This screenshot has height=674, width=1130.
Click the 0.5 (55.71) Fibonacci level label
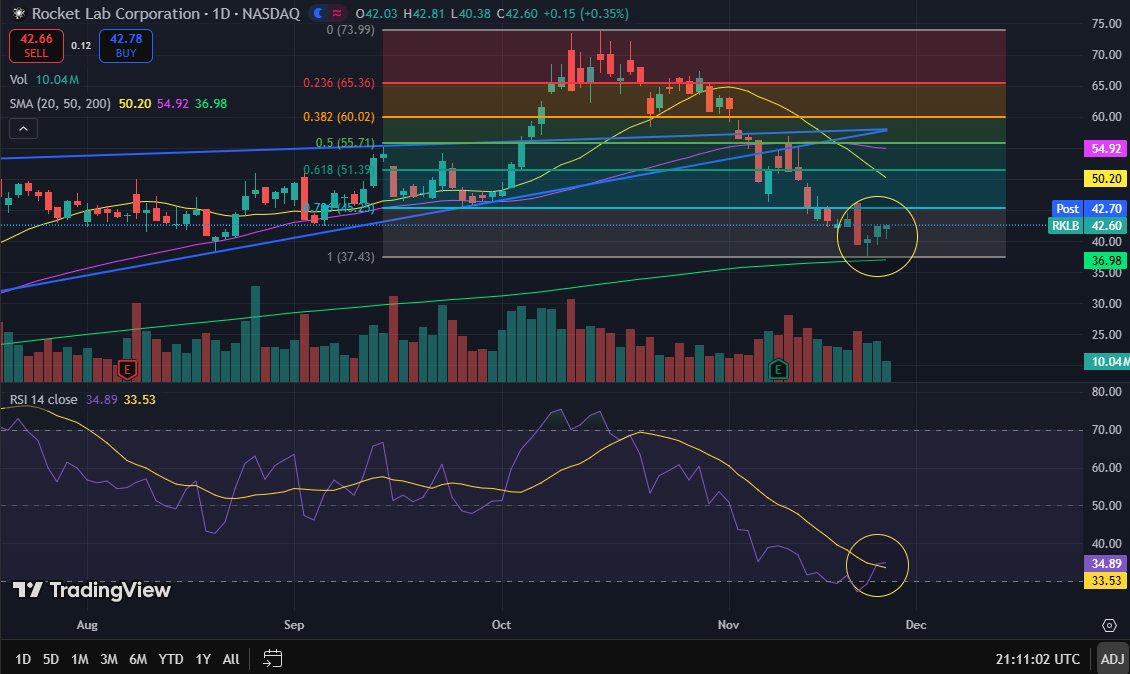344,143
